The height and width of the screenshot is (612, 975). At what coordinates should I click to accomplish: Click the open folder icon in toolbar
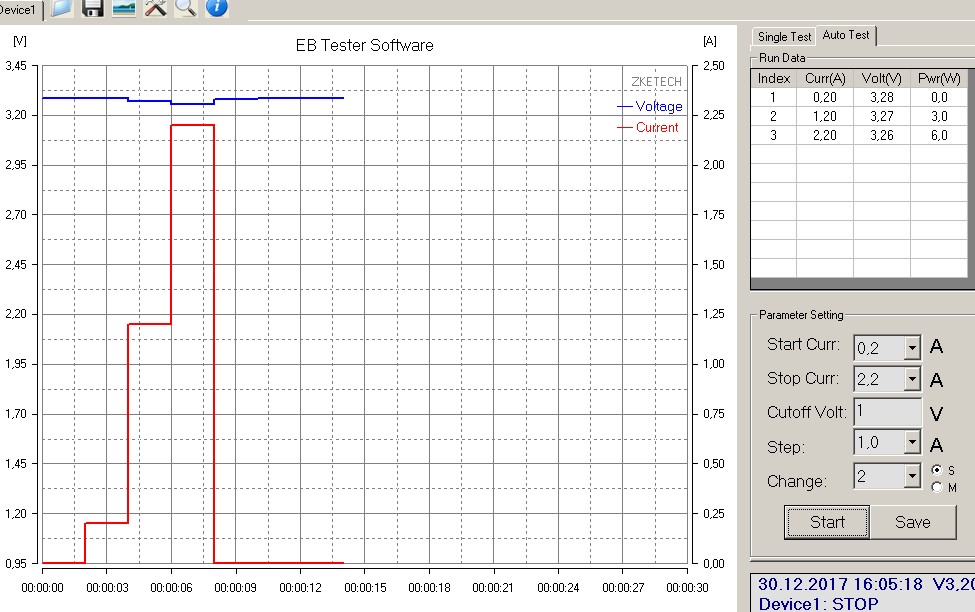click(62, 8)
